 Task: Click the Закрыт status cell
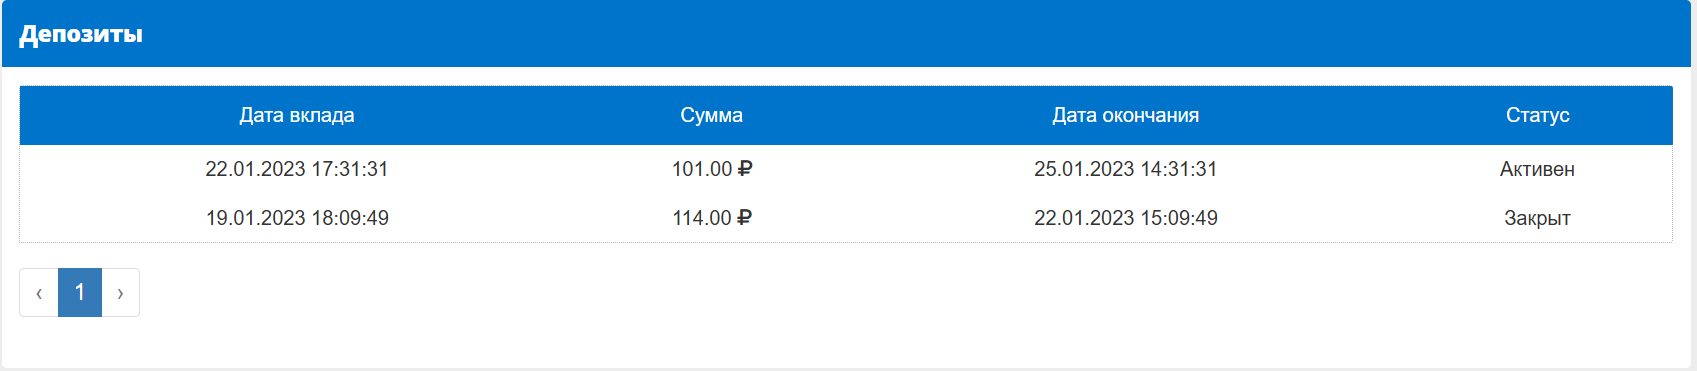[1537, 218]
